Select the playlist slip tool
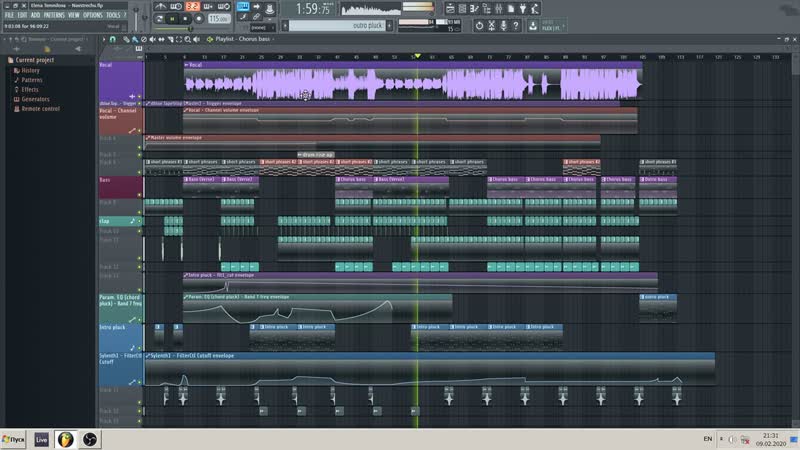 pos(161,39)
